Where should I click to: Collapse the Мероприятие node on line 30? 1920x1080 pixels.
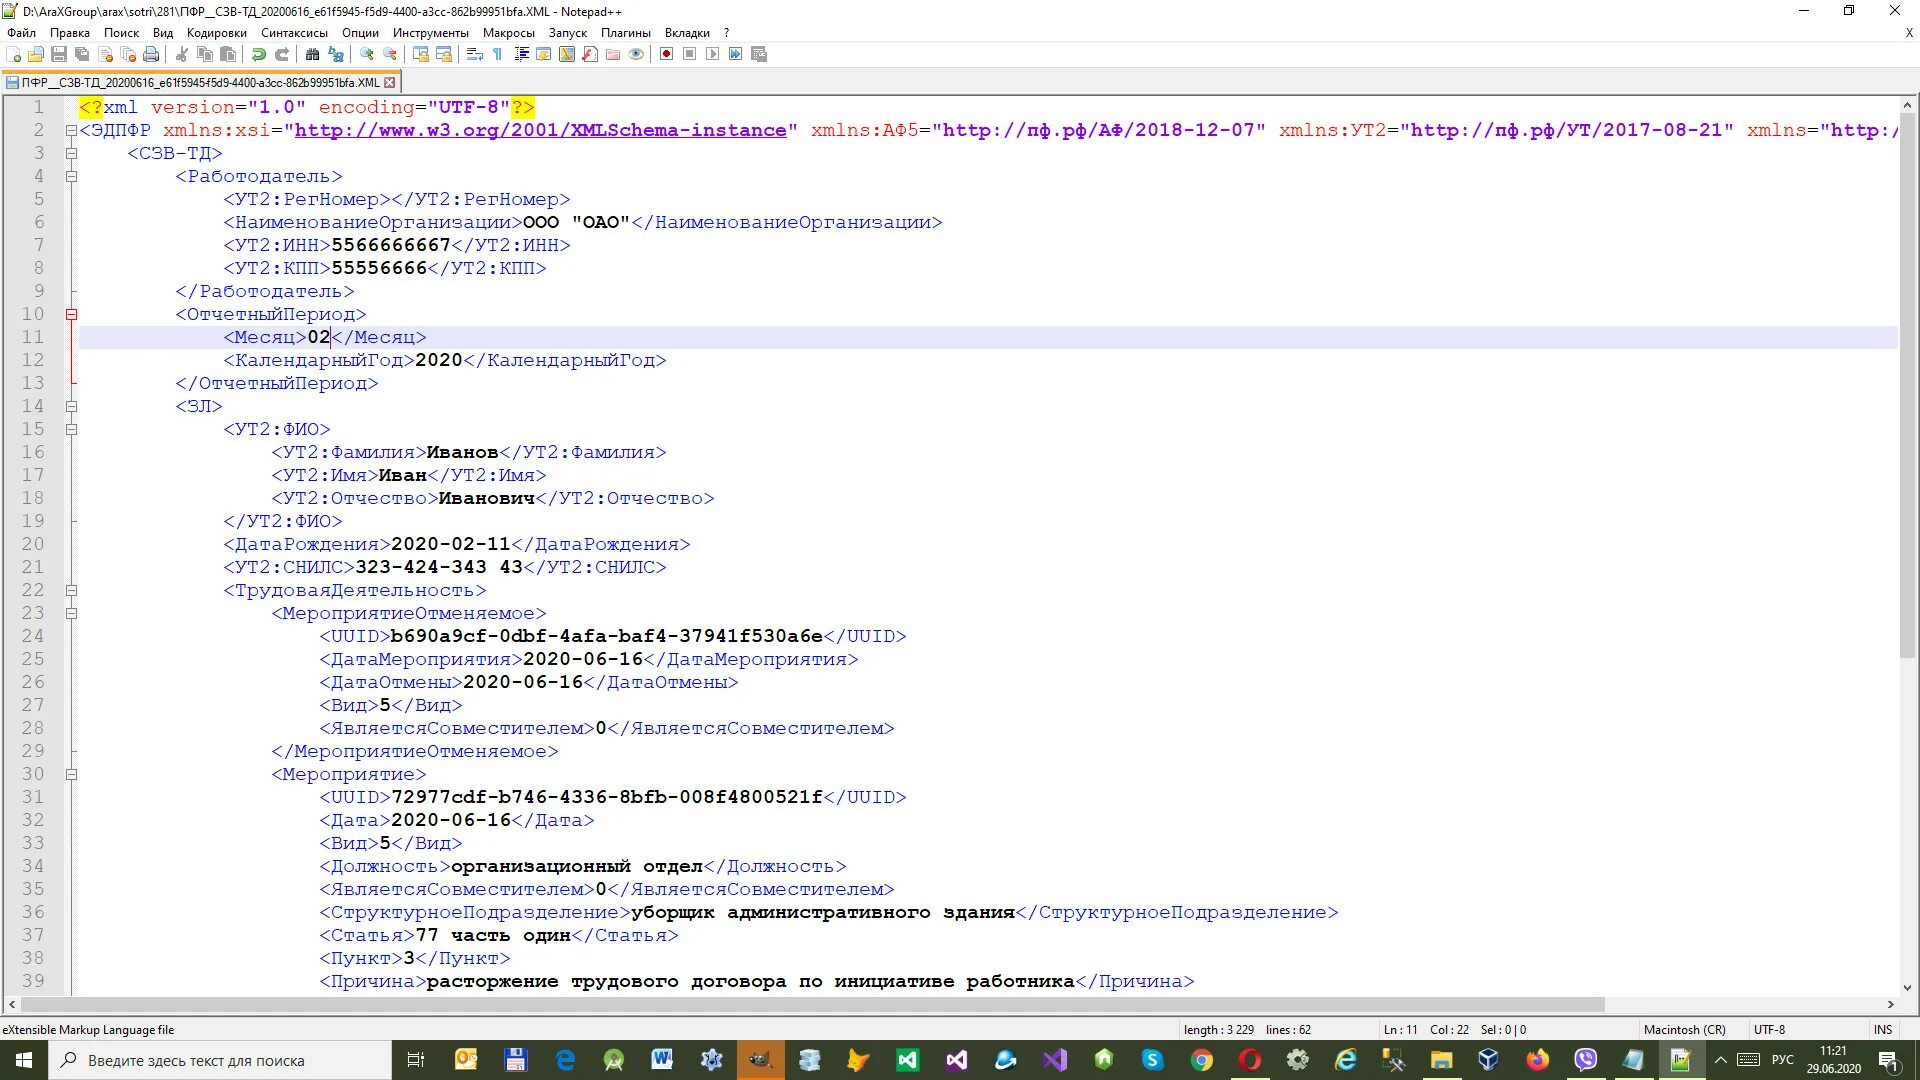click(71, 775)
